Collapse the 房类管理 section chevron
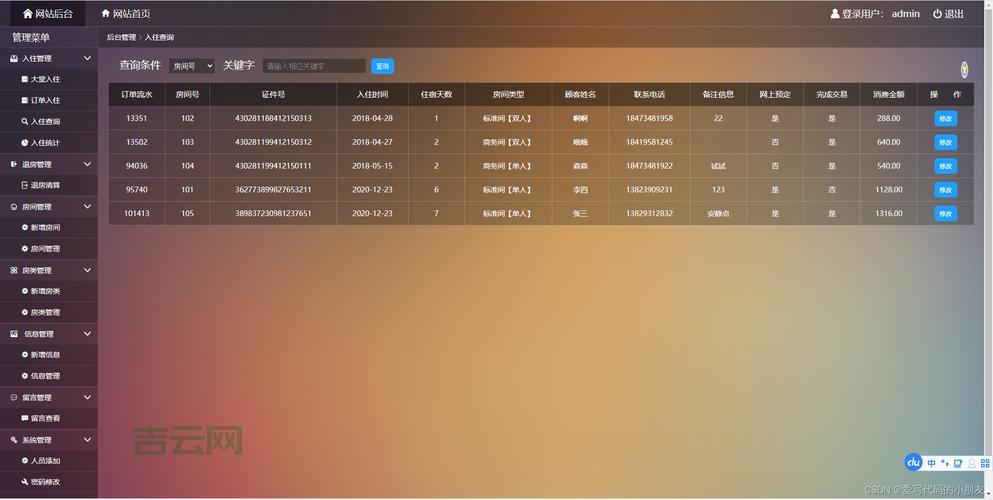The height and width of the screenshot is (500, 993). coord(87,270)
